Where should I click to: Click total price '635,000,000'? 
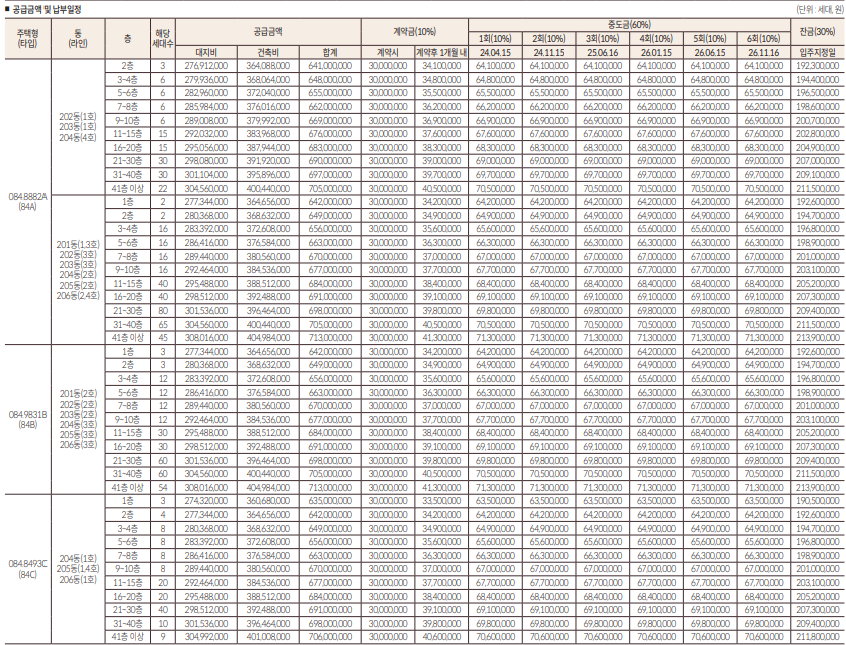click(330, 501)
